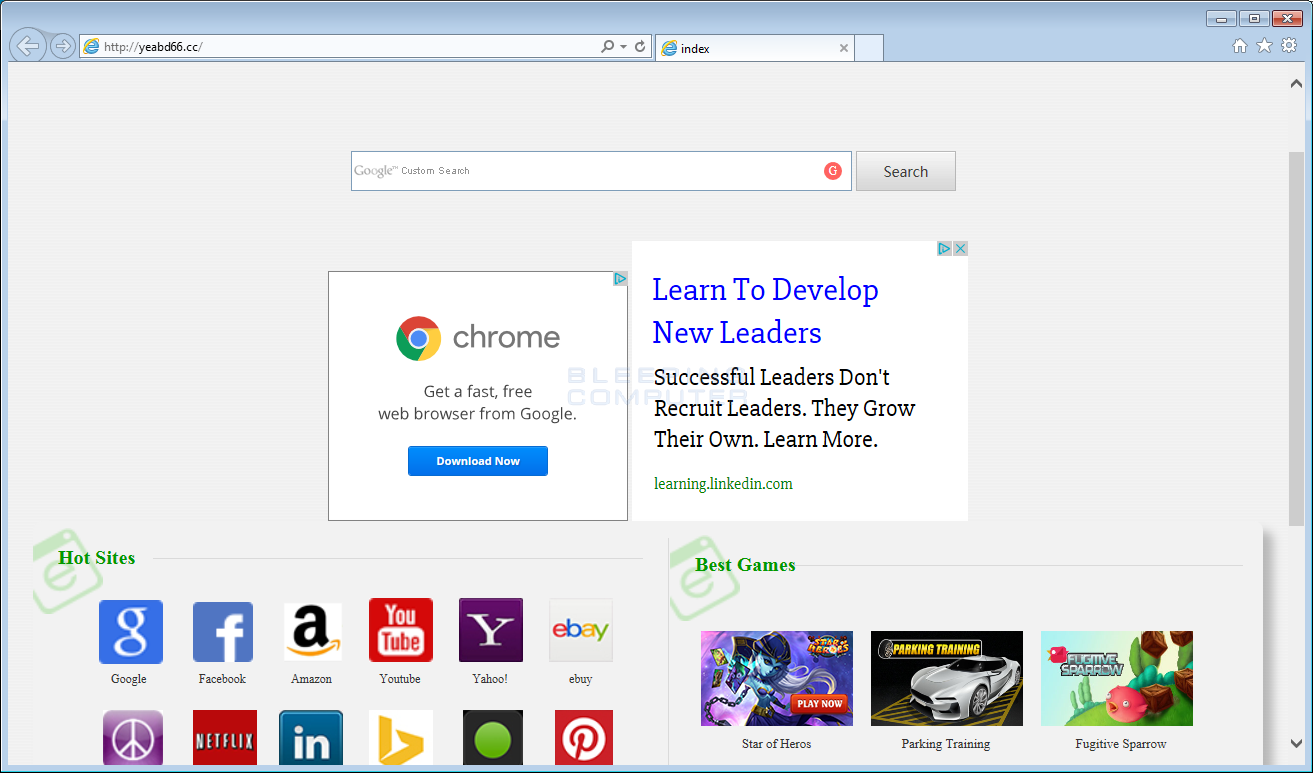This screenshot has width=1313, height=773.
Task: Click the scrollbar up arrow
Action: click(x=1296, y=84)
